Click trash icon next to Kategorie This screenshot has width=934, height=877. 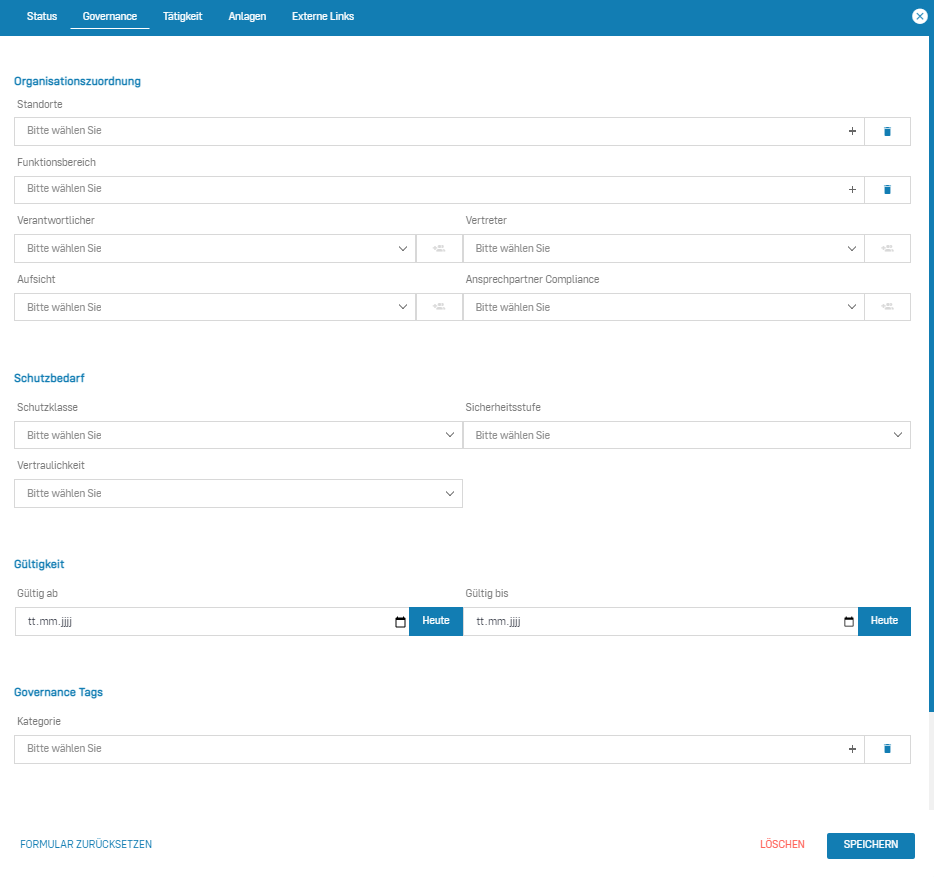pyautogui.click(x=887, y=749)
